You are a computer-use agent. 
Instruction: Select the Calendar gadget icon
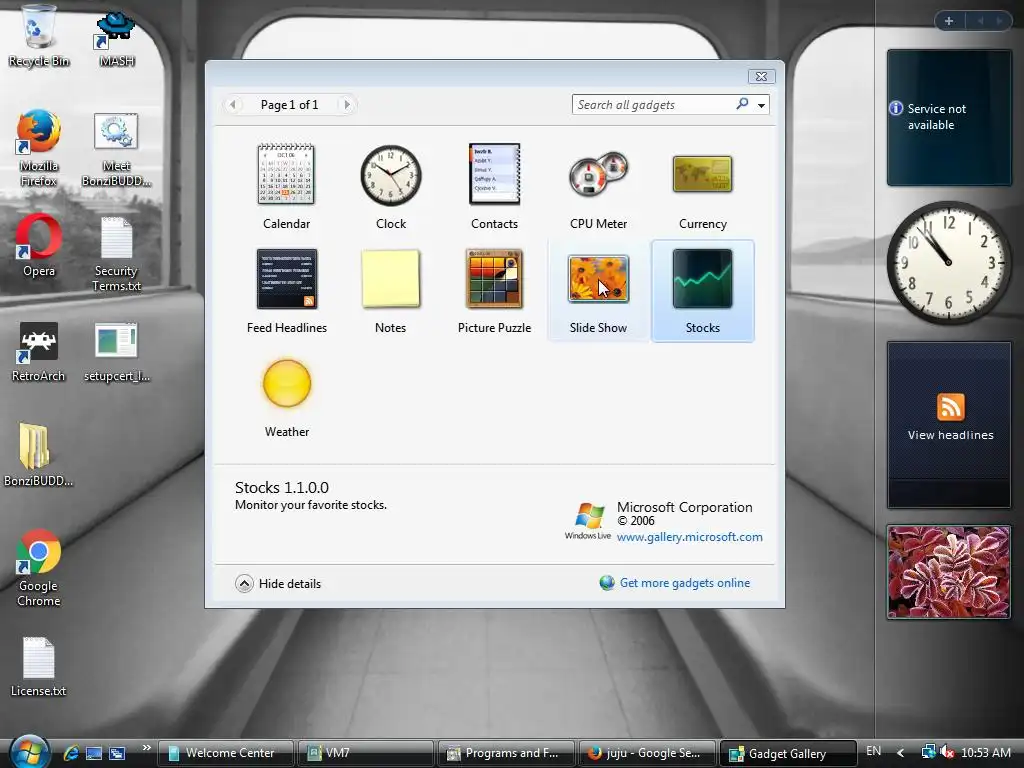(x=286, y=175)
